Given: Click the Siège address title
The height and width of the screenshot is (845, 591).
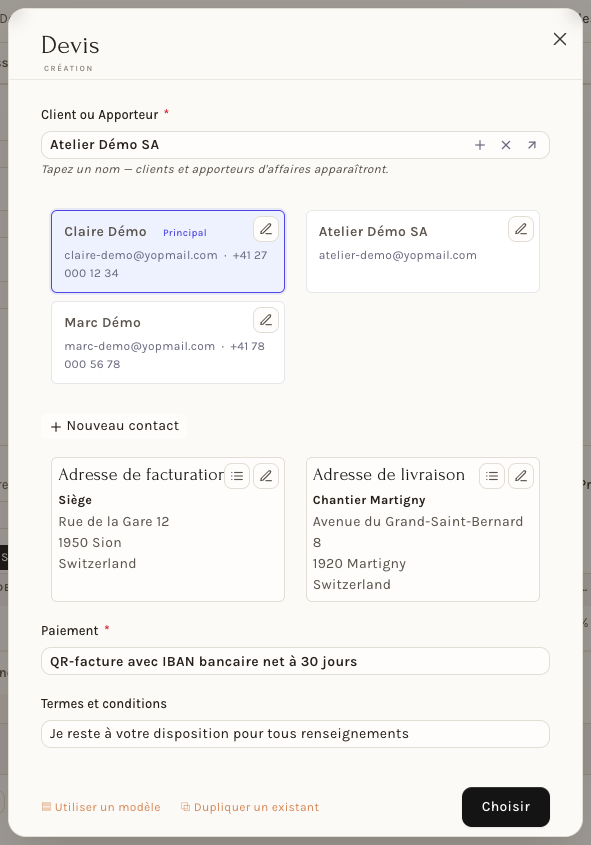Looking at the screenshot, I should (x=75, y=500).
